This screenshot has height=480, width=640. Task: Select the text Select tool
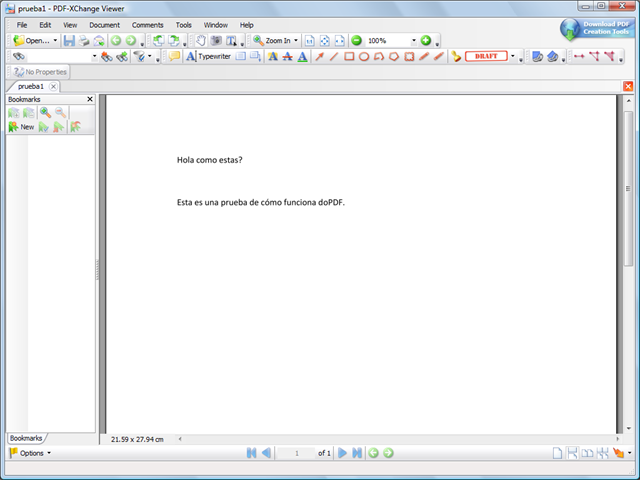coord(231,40)
